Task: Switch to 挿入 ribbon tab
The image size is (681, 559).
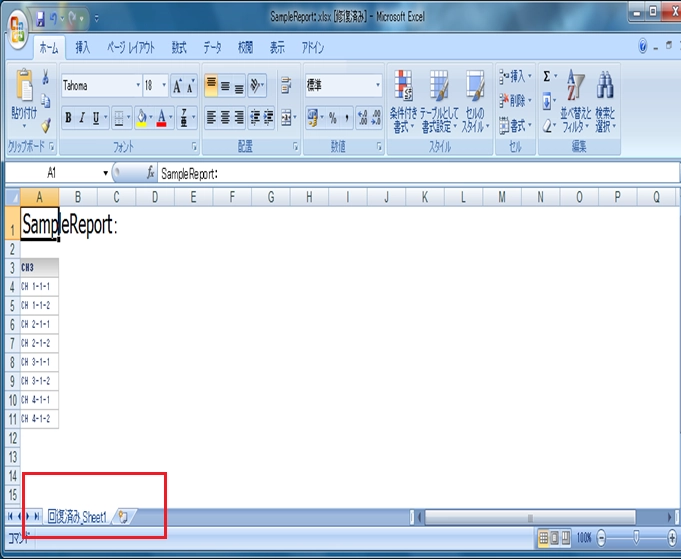Action: [x=83, y=48]
